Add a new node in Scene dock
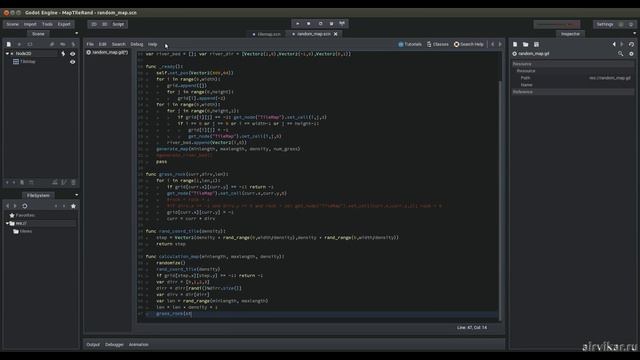Image resolution: width=640 pixels, height=360 pixels. coord(9,44)
